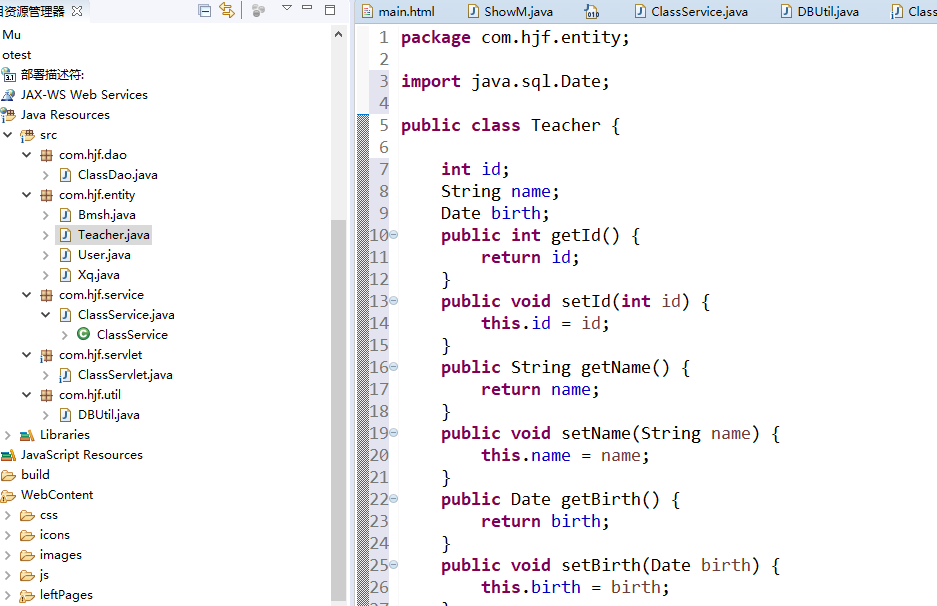Collapse the com.hjf.service package

point(26,295)
